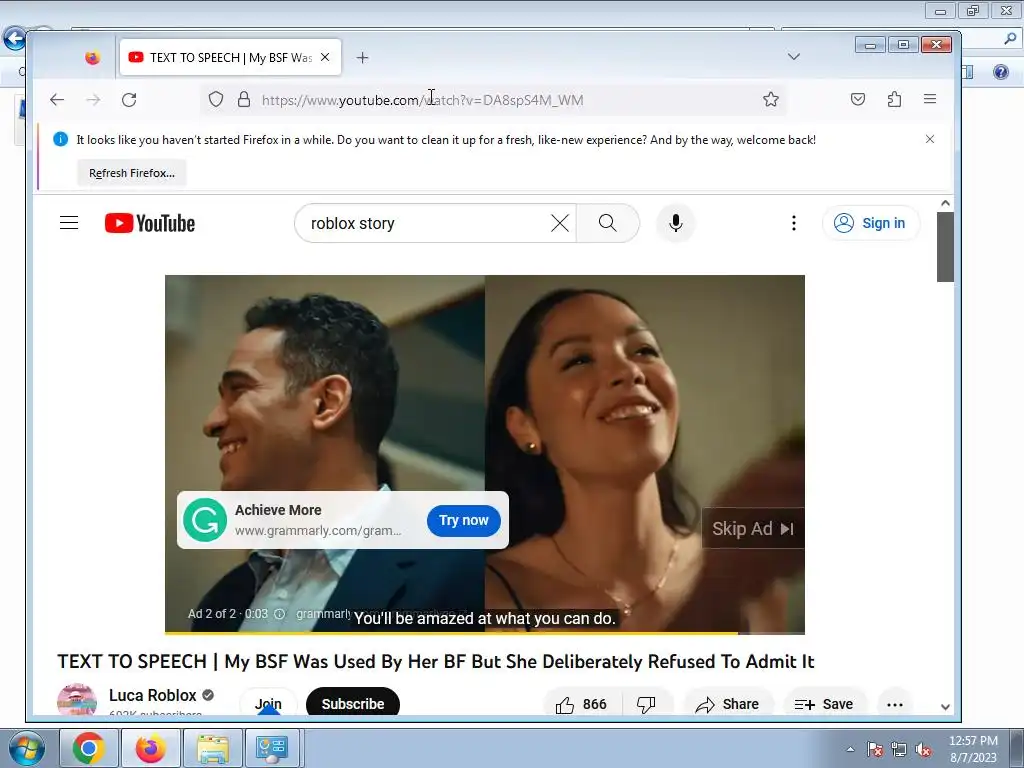Open the network tray icon
Viewport: 1024px width, 768px height.
(899, 750)
